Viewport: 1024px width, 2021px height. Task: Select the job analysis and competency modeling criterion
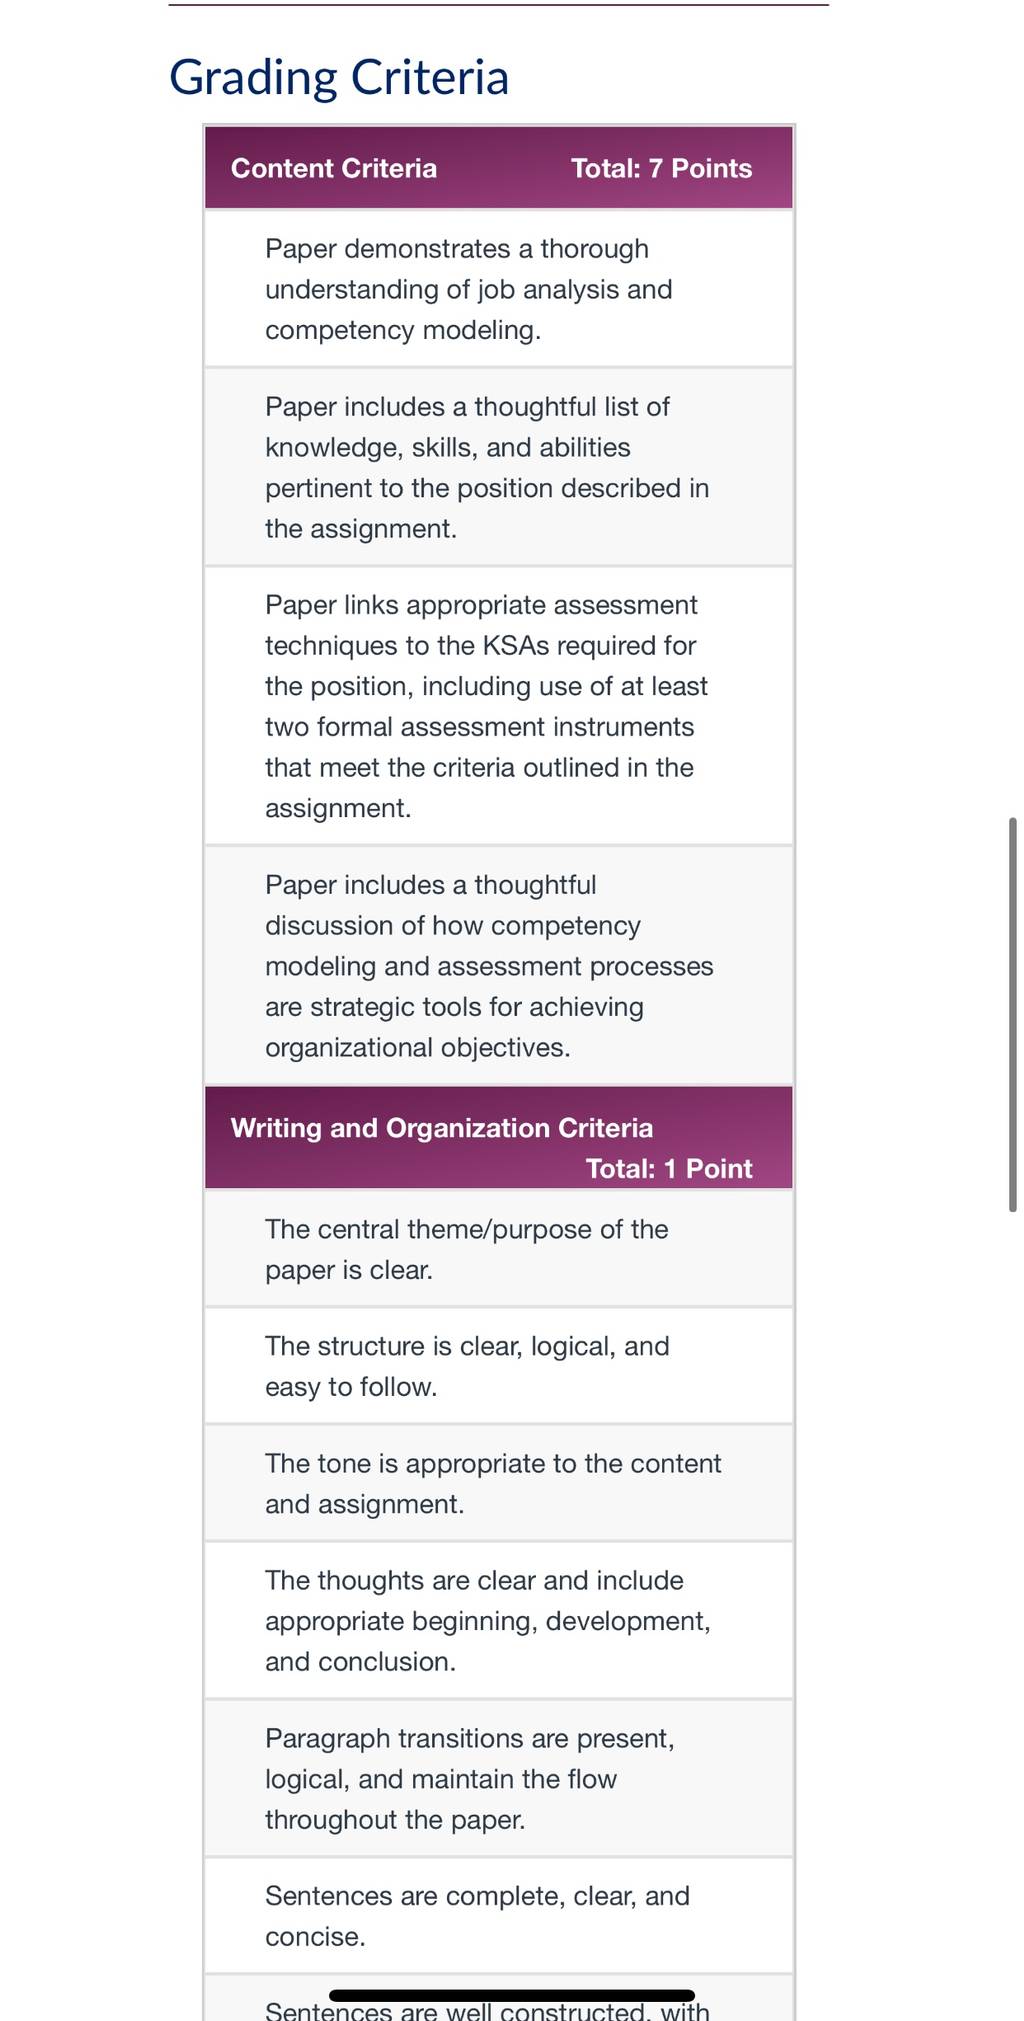click(499, 289)
